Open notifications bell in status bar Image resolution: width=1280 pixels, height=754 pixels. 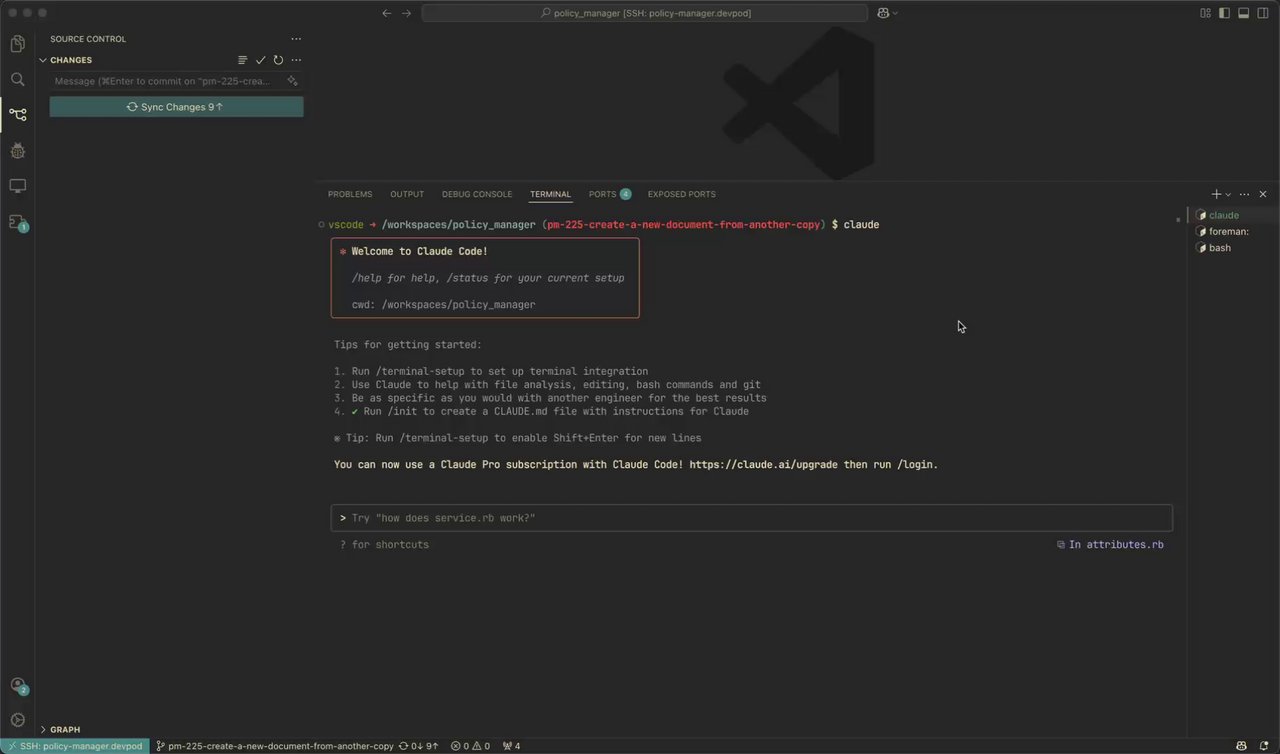coord(1264,746)
